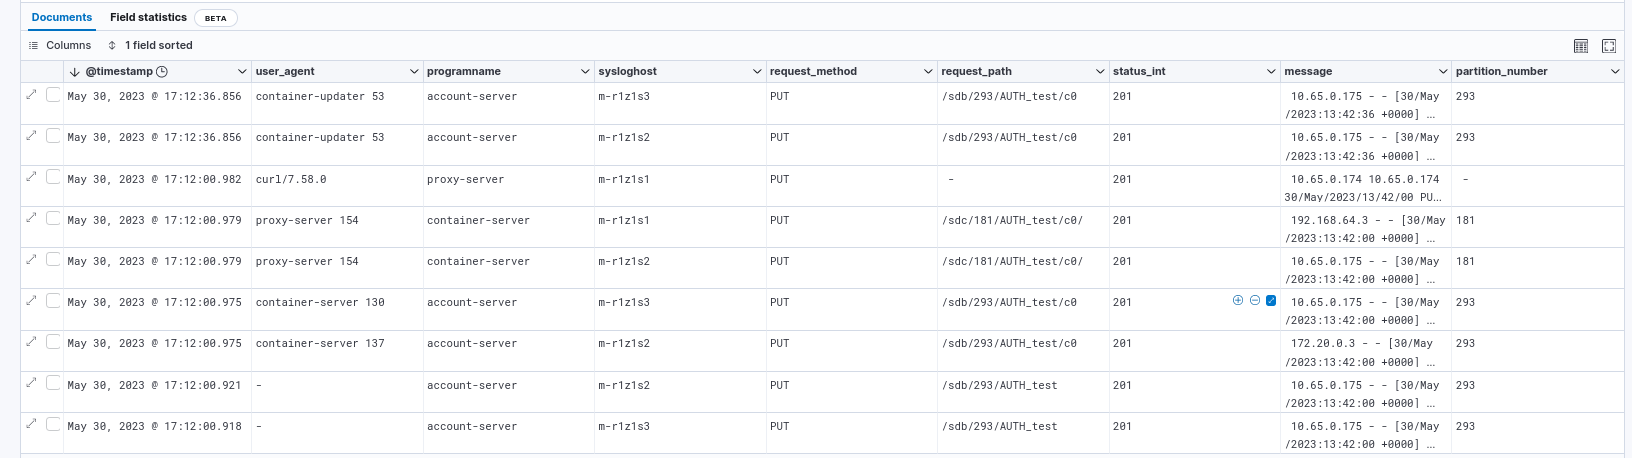Viewport: 1632px width, 458px height.
Task: Open the display options grid icon
Action: coord(1581,46)
